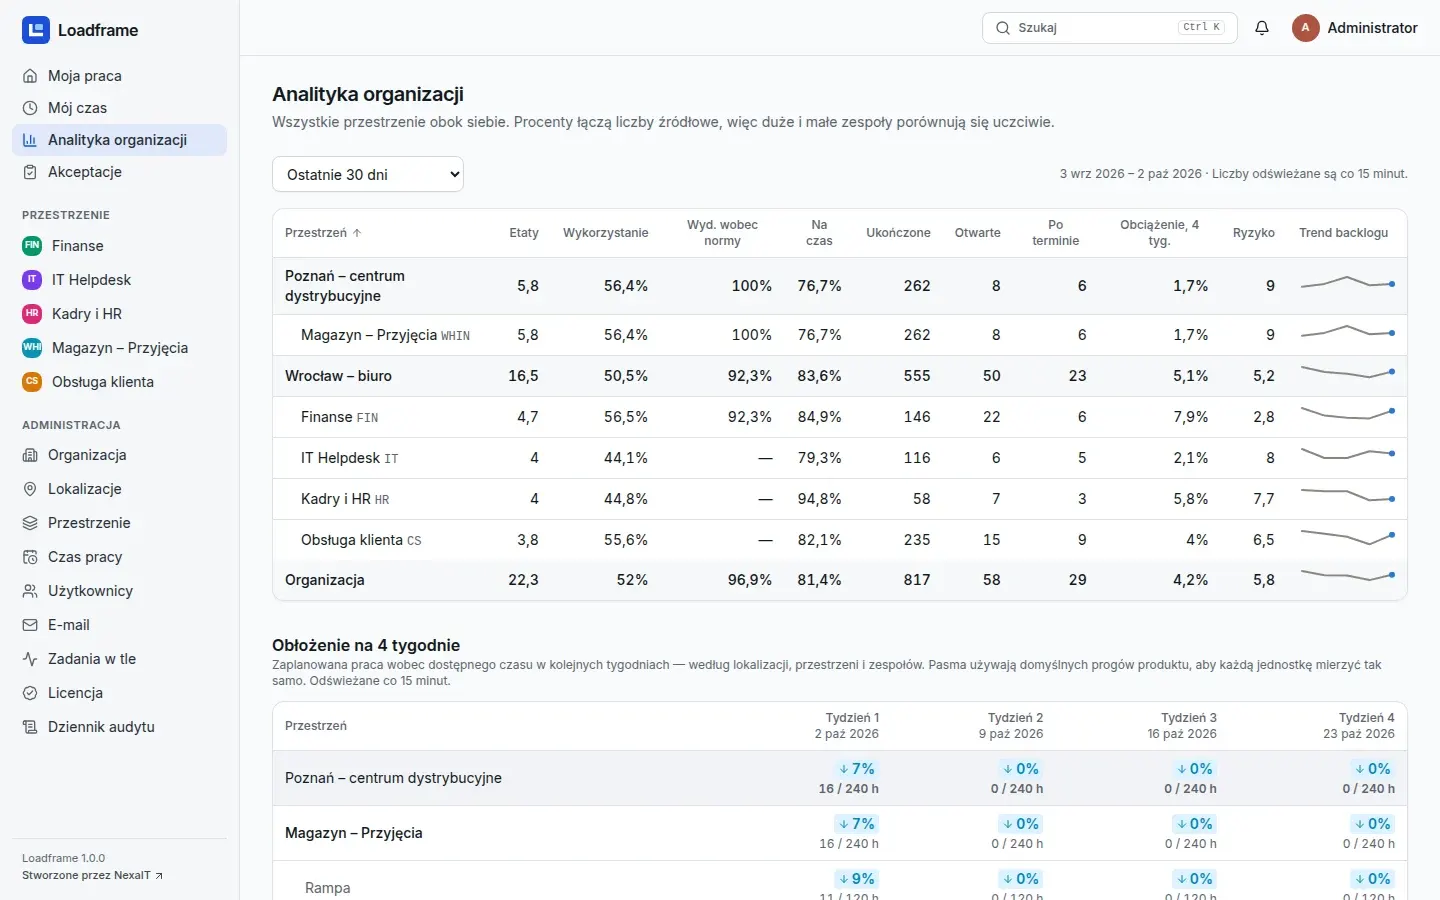Click Magazyn – Przyjęcia load row
The image size is (1440, 900).
(x=840, y=833)
